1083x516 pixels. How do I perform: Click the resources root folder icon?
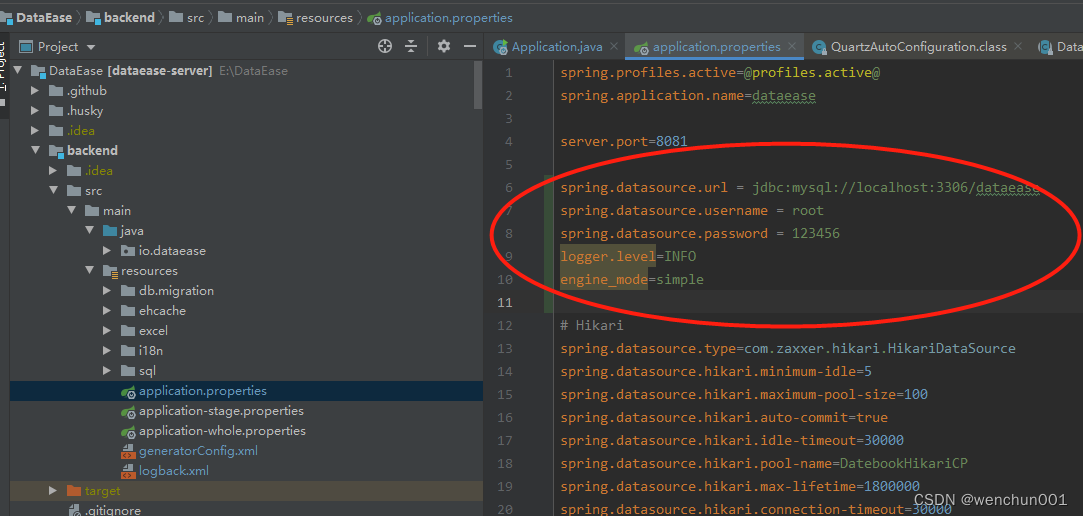point(110,271)
